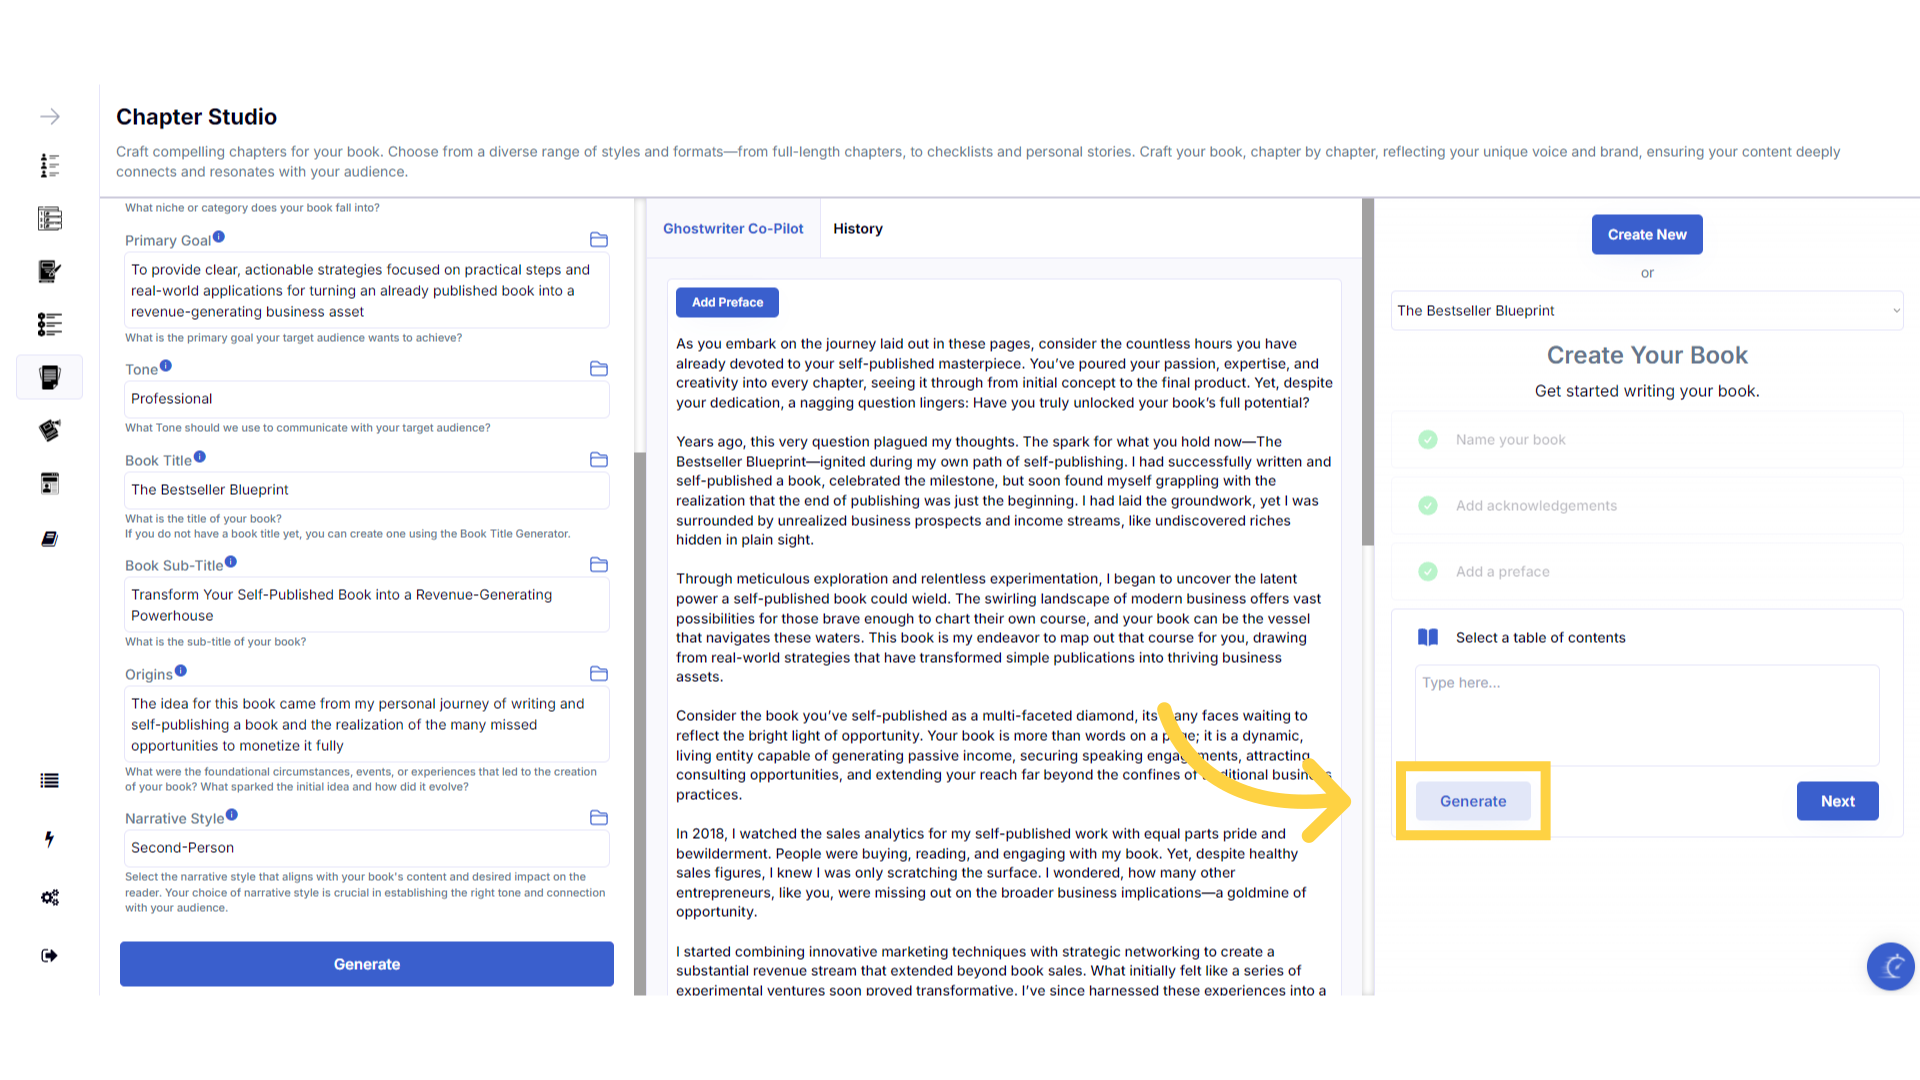Click checkmark for Name your book step
Viewport: 1920px width, 1080px height.
(x=1428, y=440)
